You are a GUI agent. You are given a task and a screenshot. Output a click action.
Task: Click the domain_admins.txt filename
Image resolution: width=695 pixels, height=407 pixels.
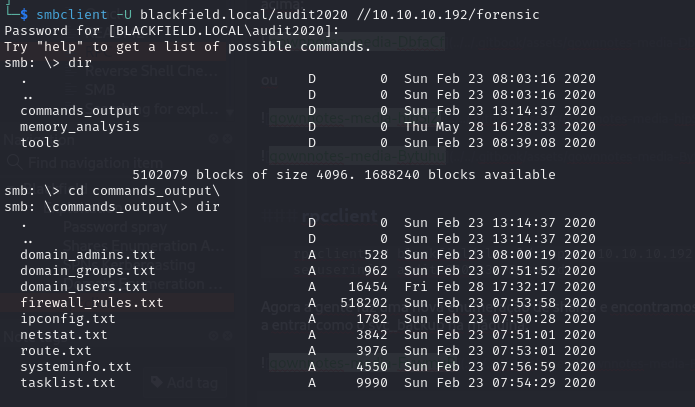[x=88, y=255]
